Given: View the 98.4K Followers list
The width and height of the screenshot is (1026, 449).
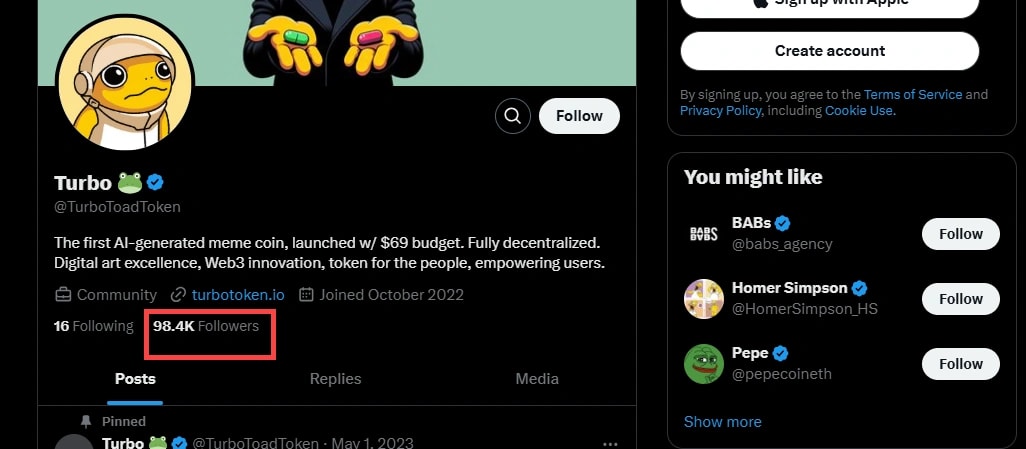Looking at the screenshot, I should click(x=206, y=326).
